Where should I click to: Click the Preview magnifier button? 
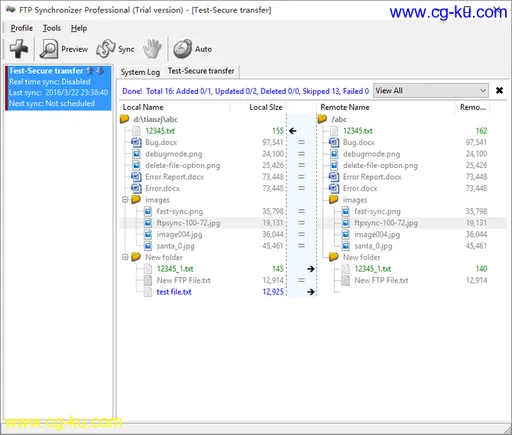coord(64,49)
